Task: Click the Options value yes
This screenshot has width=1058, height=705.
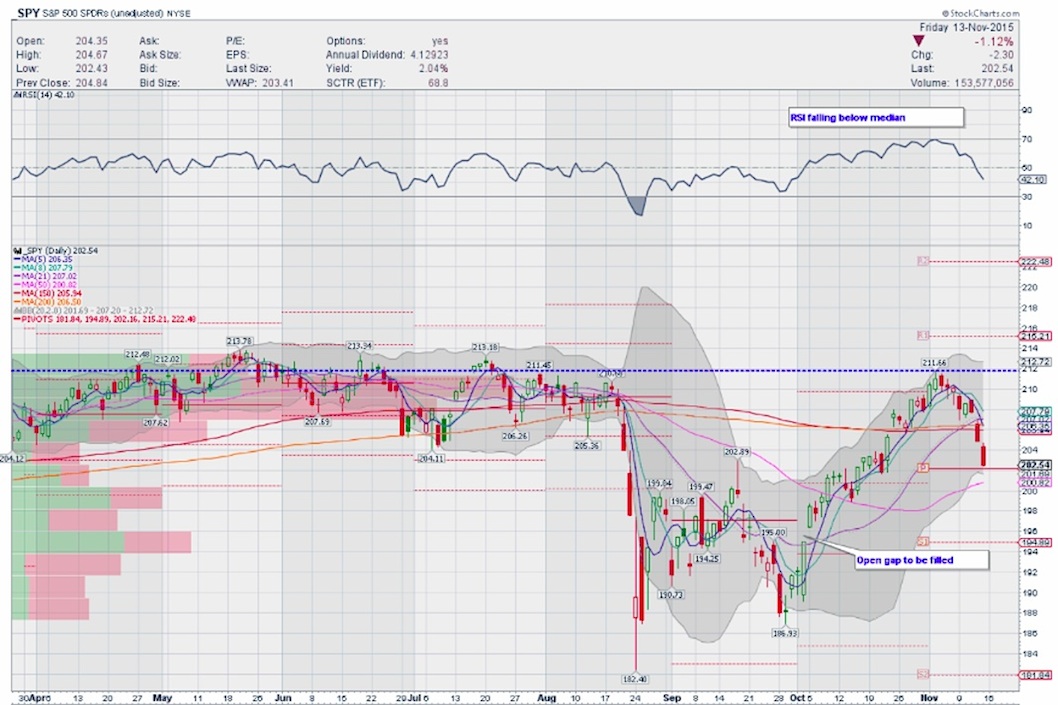Action: click(440, 41)
